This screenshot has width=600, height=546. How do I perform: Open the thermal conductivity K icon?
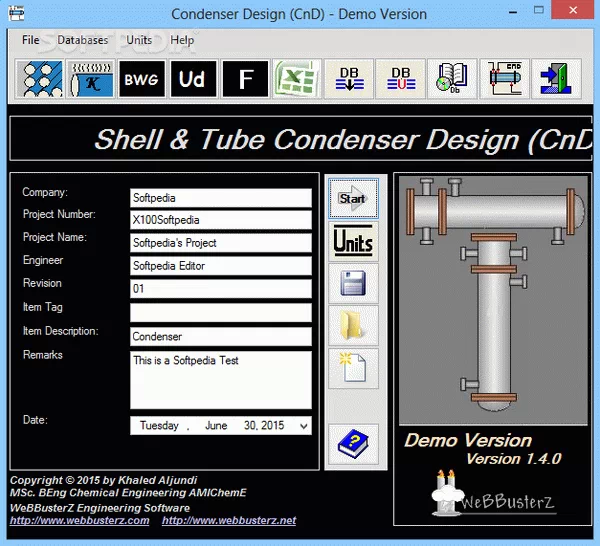(x=91, y=79)
